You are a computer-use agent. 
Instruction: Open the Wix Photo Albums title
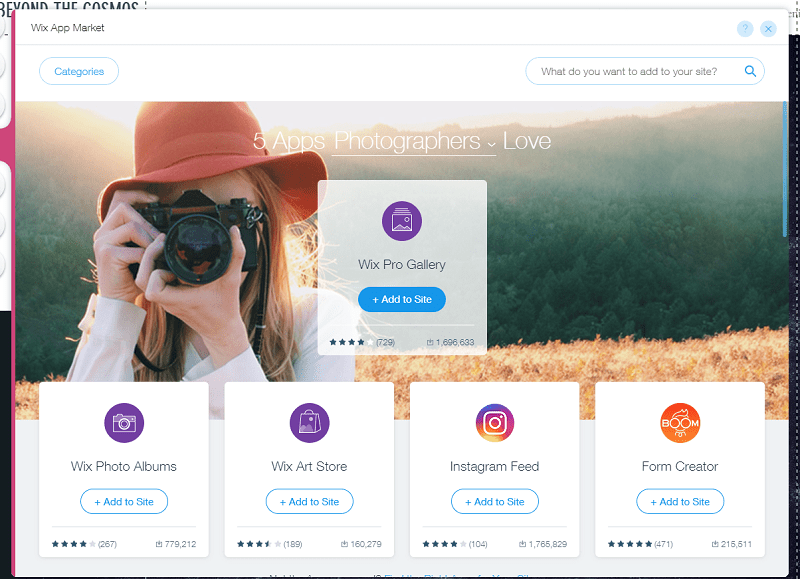click(124, 467)
